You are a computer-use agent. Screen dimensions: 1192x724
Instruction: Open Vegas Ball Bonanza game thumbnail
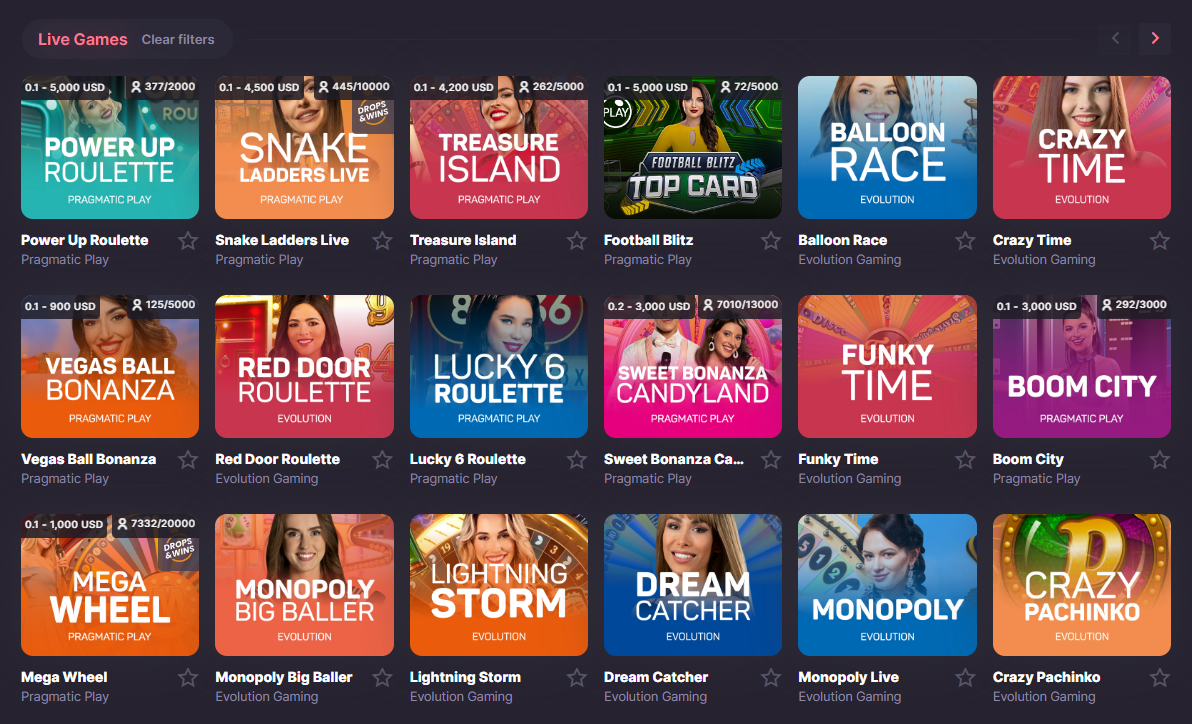tap(110, 367)
